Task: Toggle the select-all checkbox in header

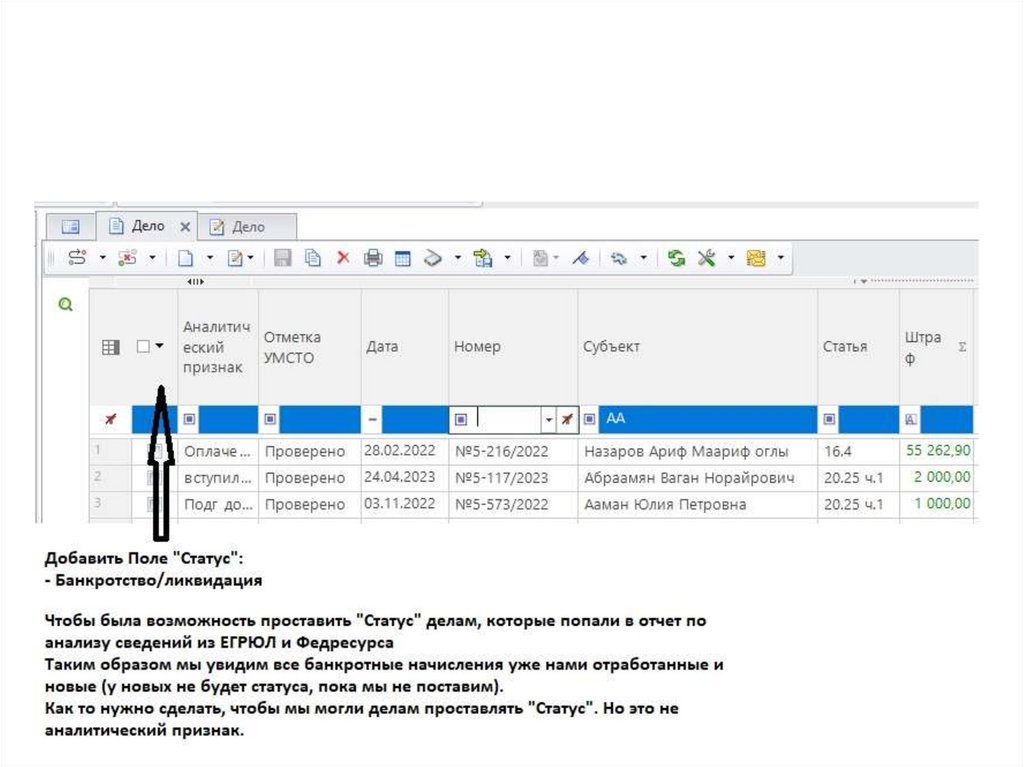Action: coord(143,346)
